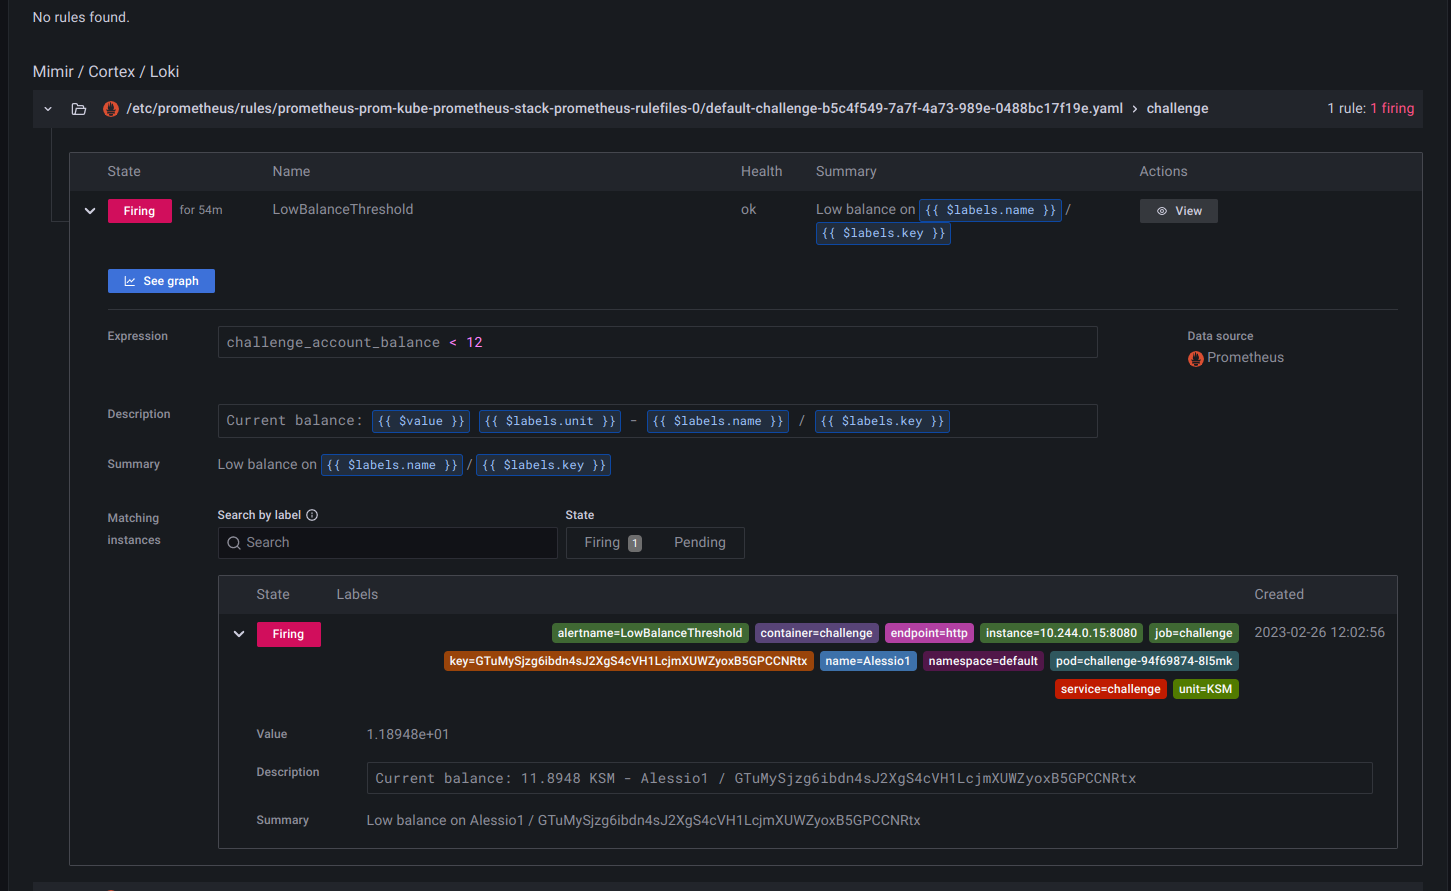Click the Prometheus data source name
Screen dimensions: 1451x891
[1245, 358]
